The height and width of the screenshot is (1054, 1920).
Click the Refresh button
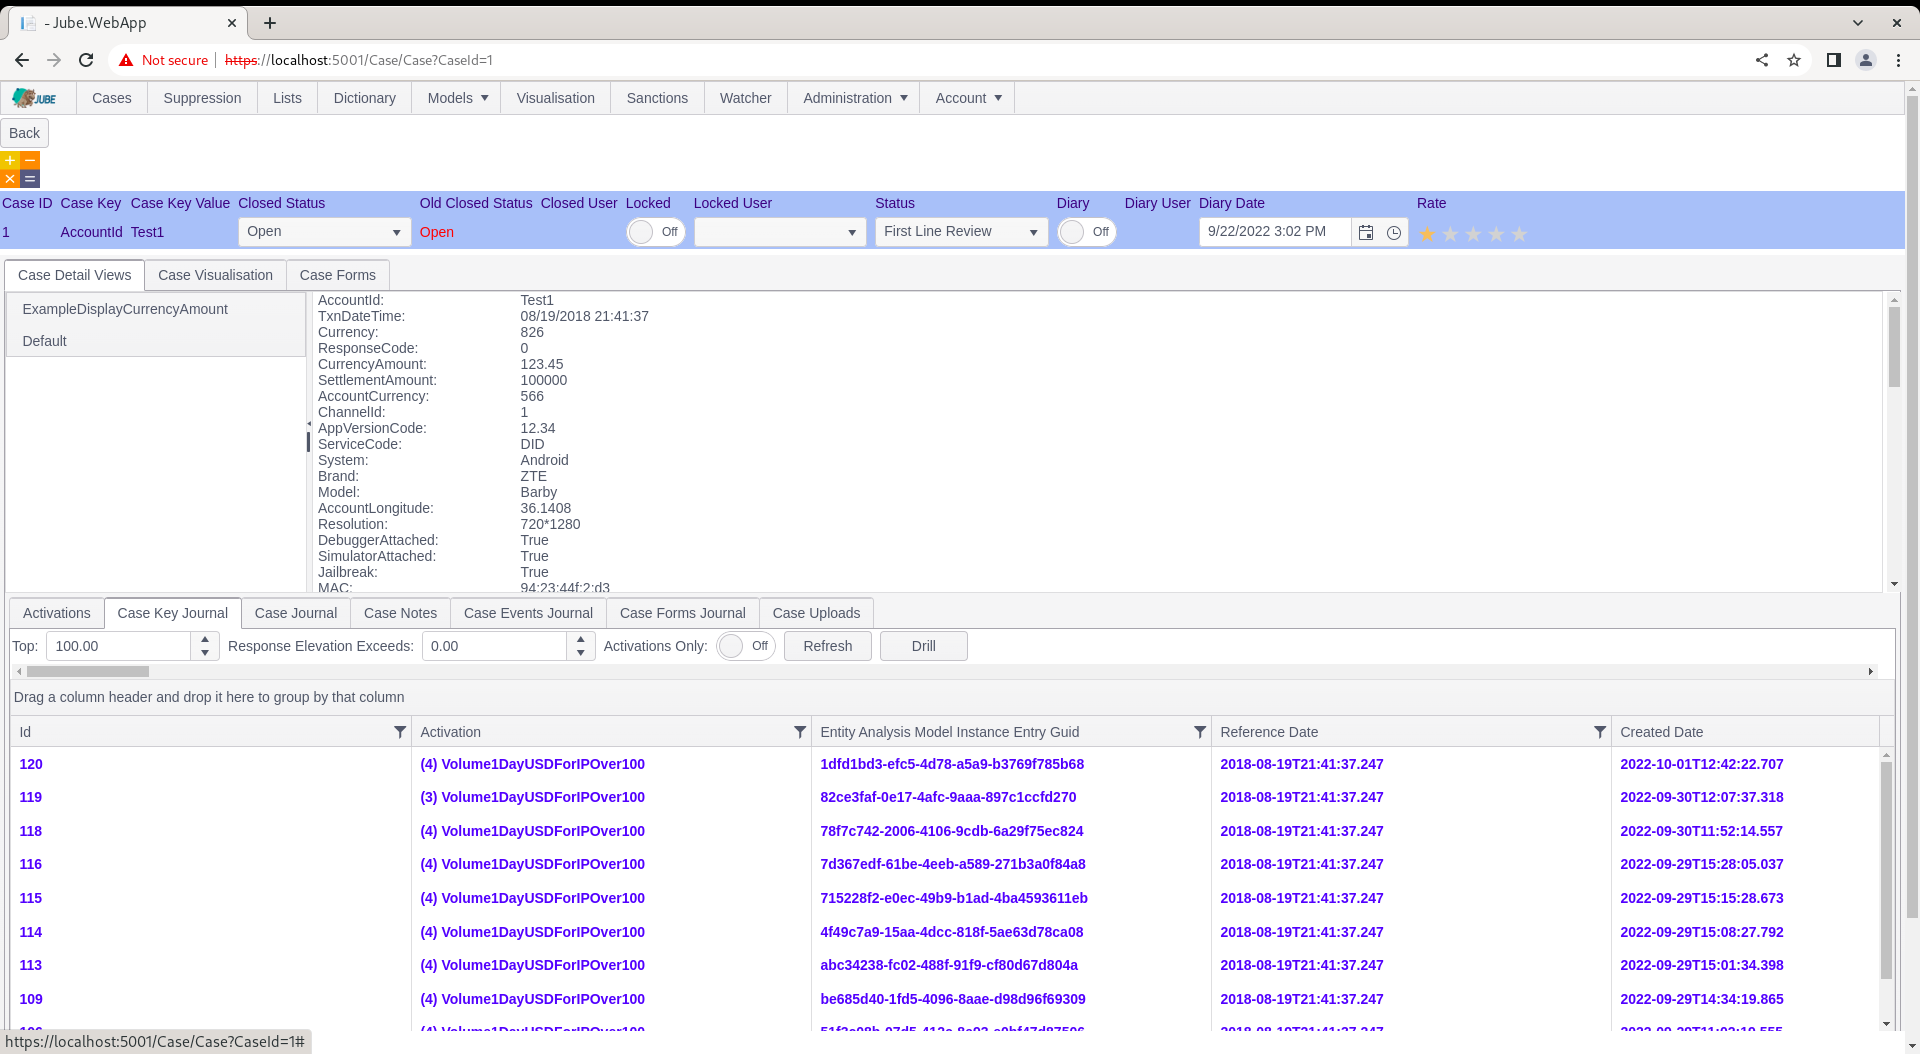[x=827, y=646]
